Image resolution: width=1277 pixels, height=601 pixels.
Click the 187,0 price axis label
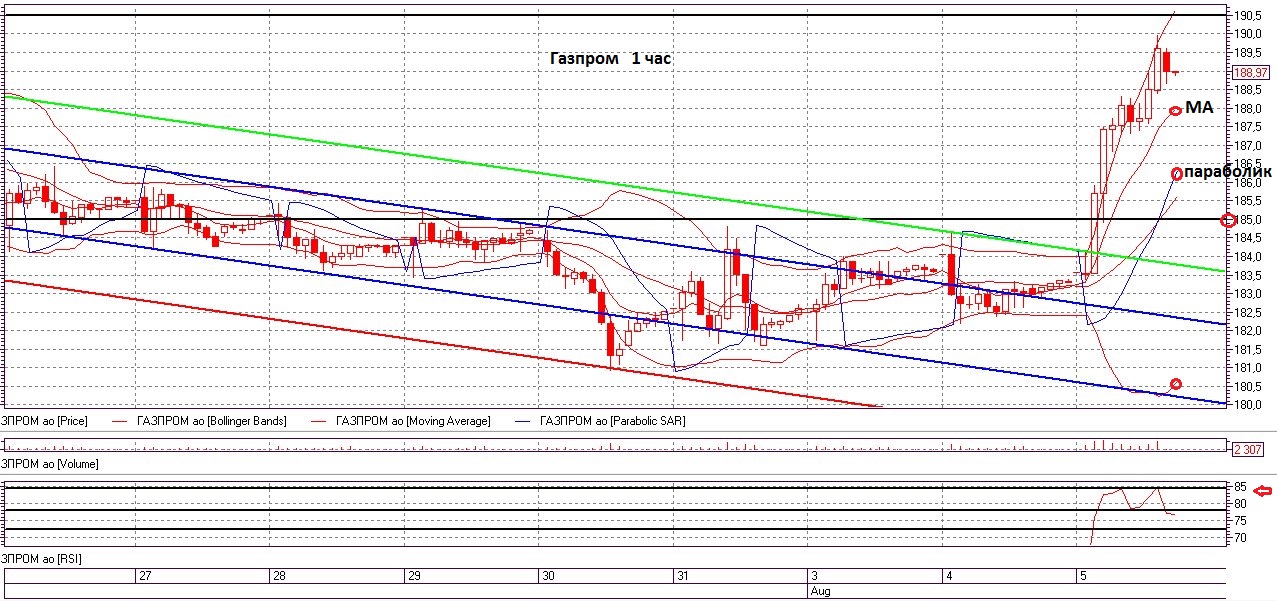click(x=1246, y=146)
